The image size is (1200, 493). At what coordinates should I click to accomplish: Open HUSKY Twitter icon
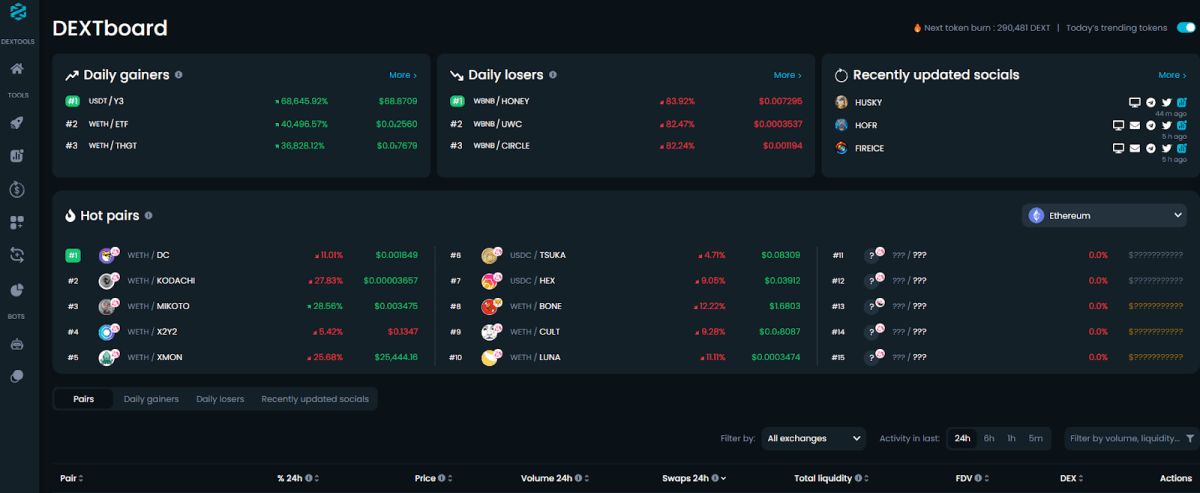pos(1166,102)
